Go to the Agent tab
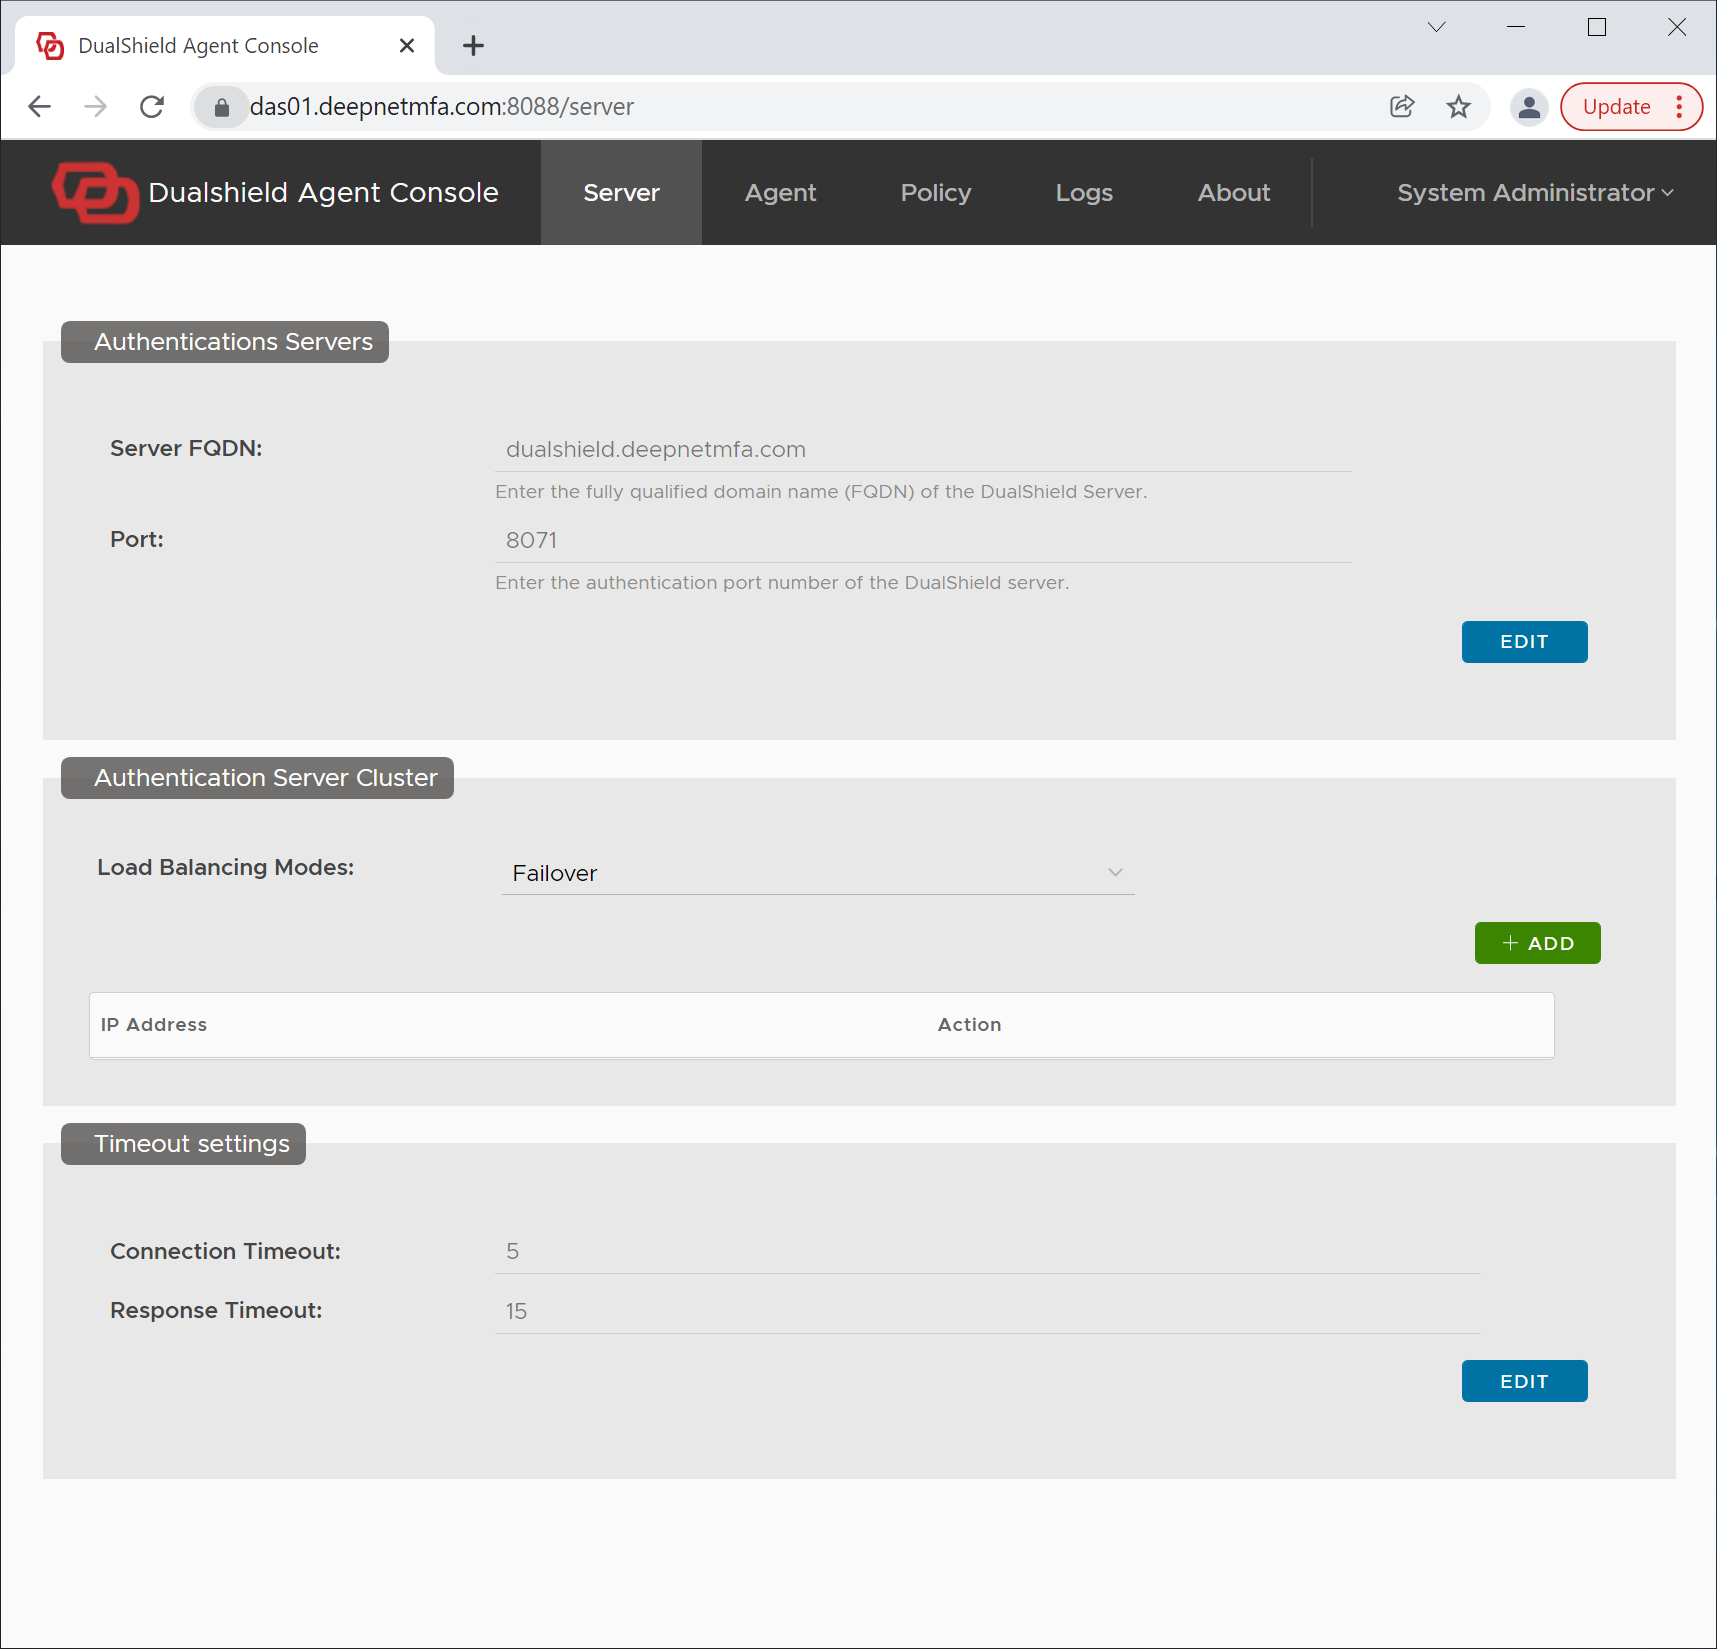 click(780, 192)
